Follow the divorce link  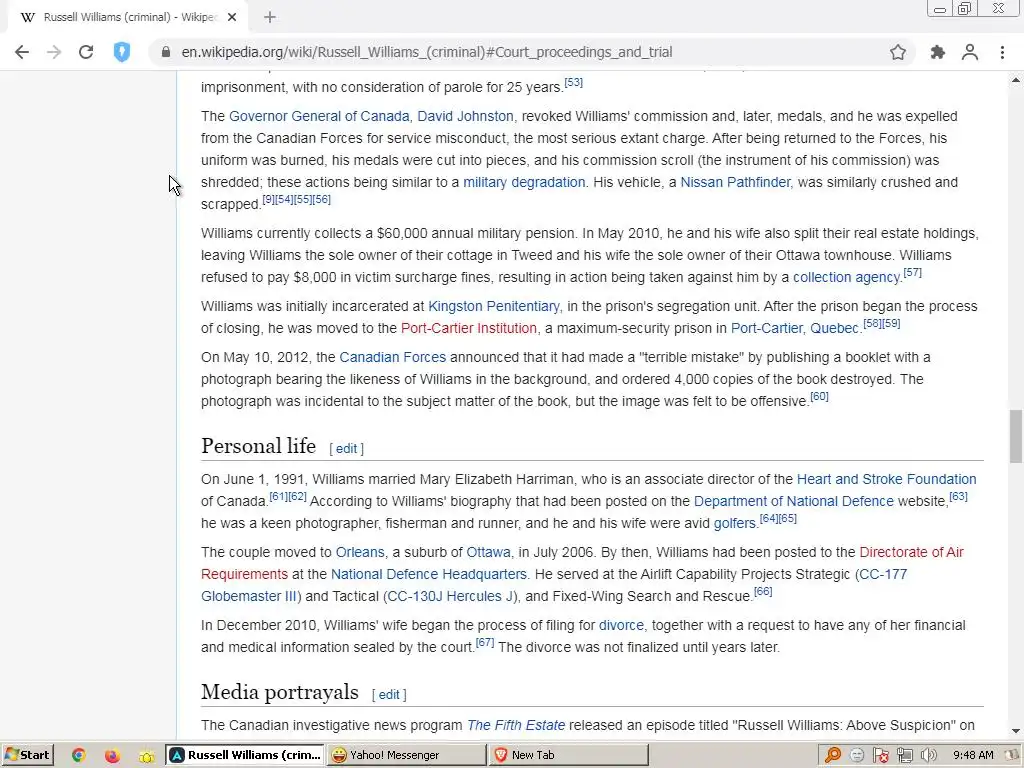[x=621, y=626]
